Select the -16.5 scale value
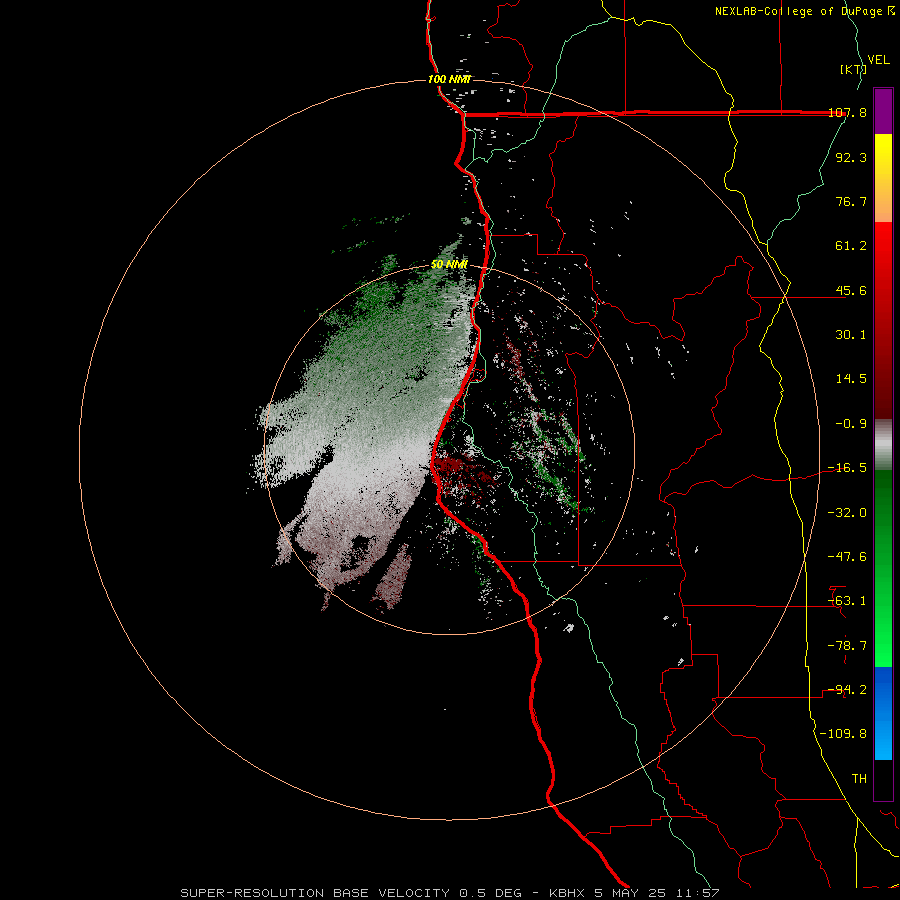This screenshot has width=900, height=900. coord(847,468)
